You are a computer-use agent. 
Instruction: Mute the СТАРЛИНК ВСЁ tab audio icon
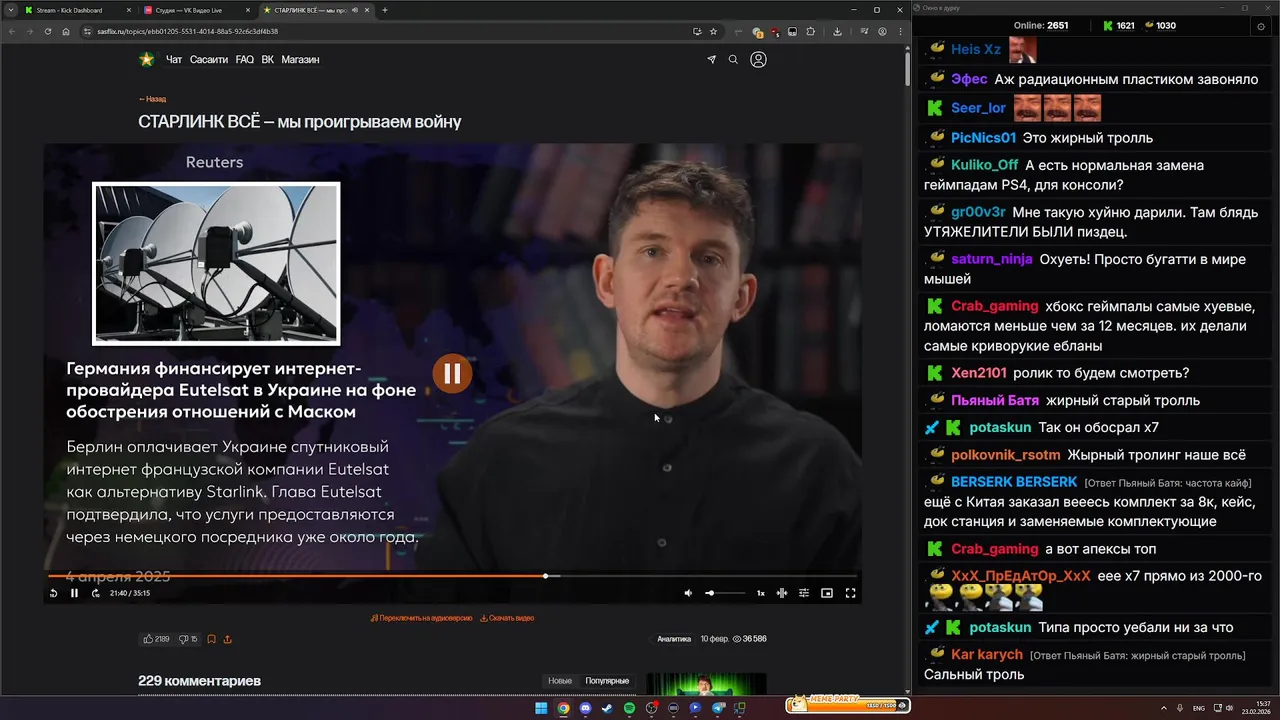[354, 10]
